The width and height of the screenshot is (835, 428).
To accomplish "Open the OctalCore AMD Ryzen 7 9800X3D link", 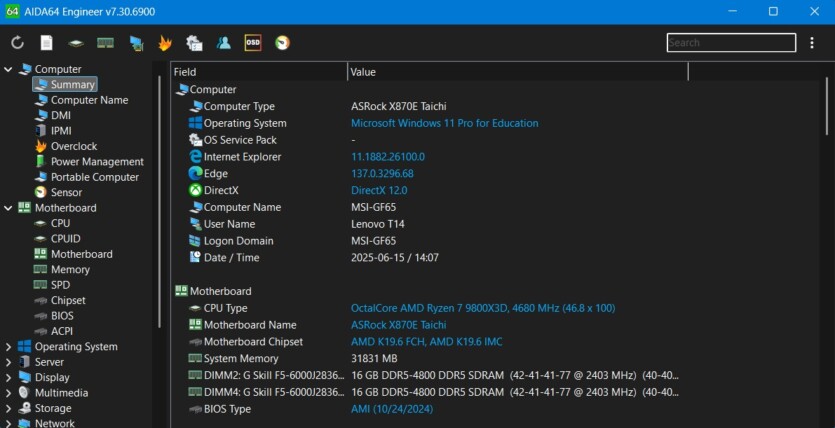I will pos(483,308).
